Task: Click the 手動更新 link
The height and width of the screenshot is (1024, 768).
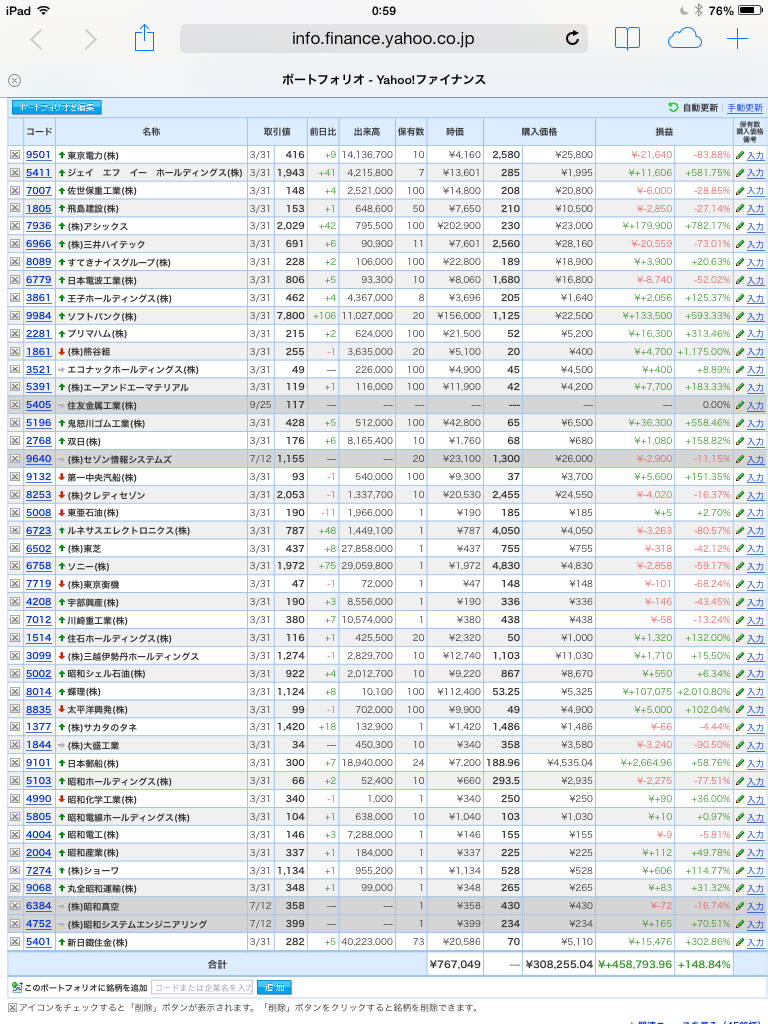Action: tap(744, 108)
